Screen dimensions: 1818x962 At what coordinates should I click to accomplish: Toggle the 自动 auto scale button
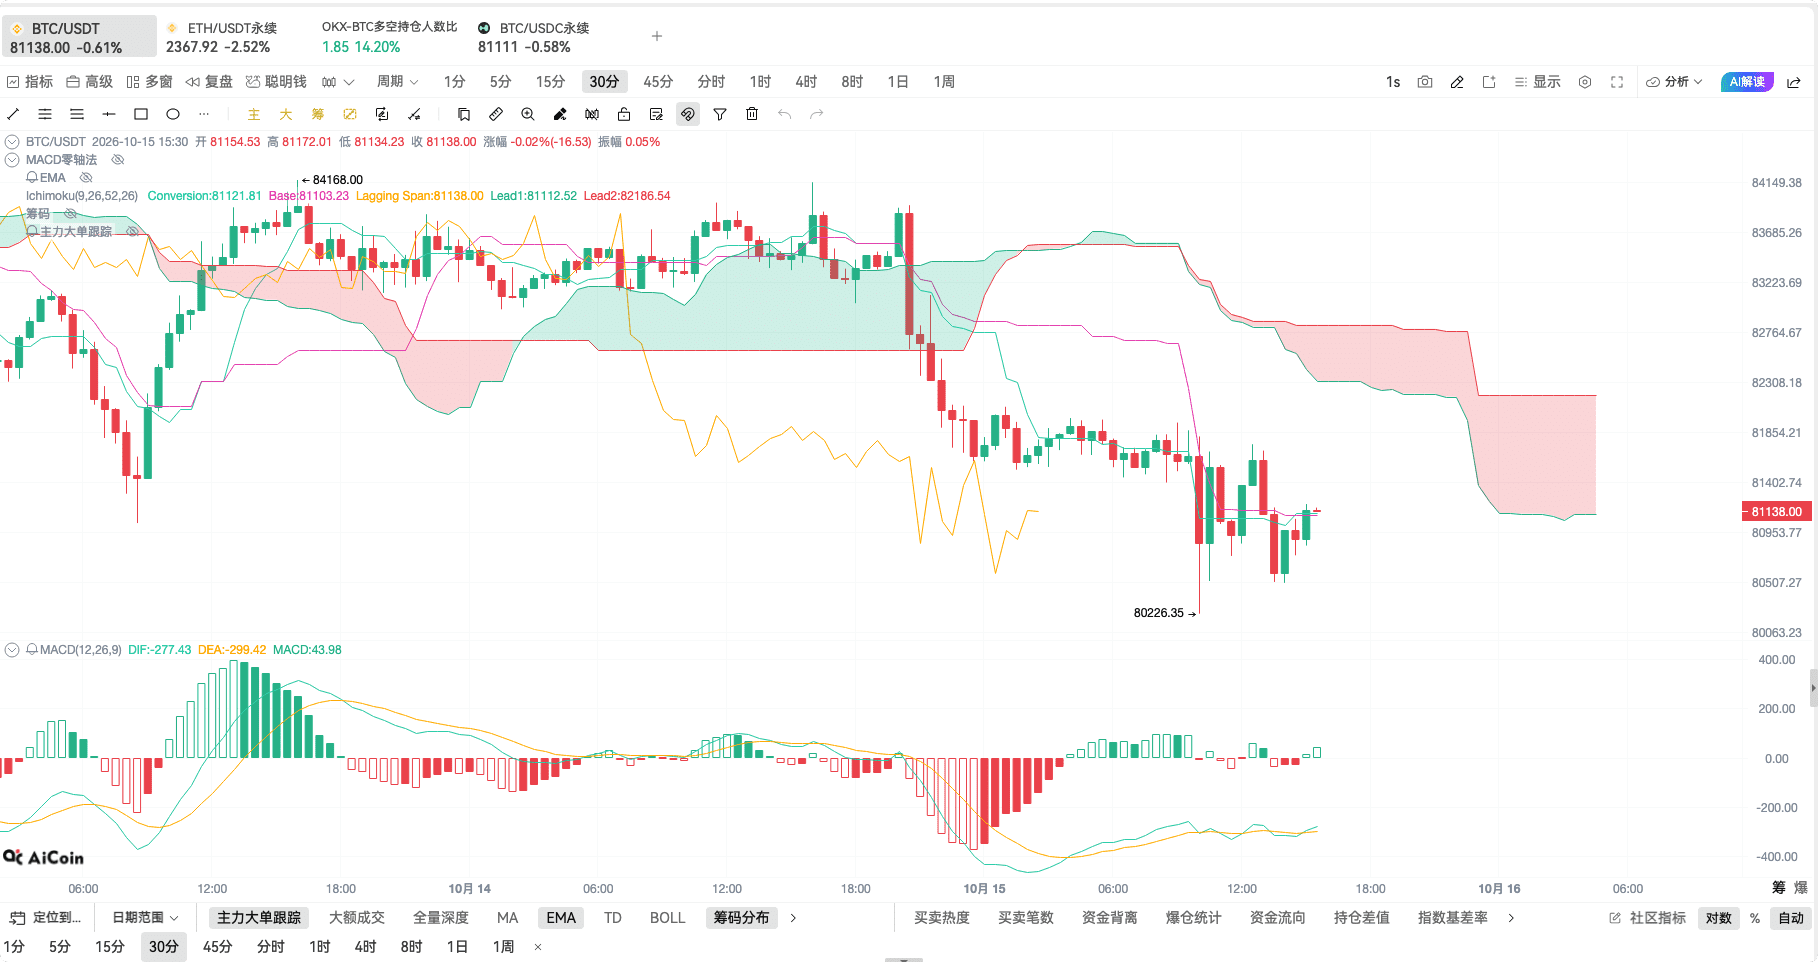click(1791, 918)
